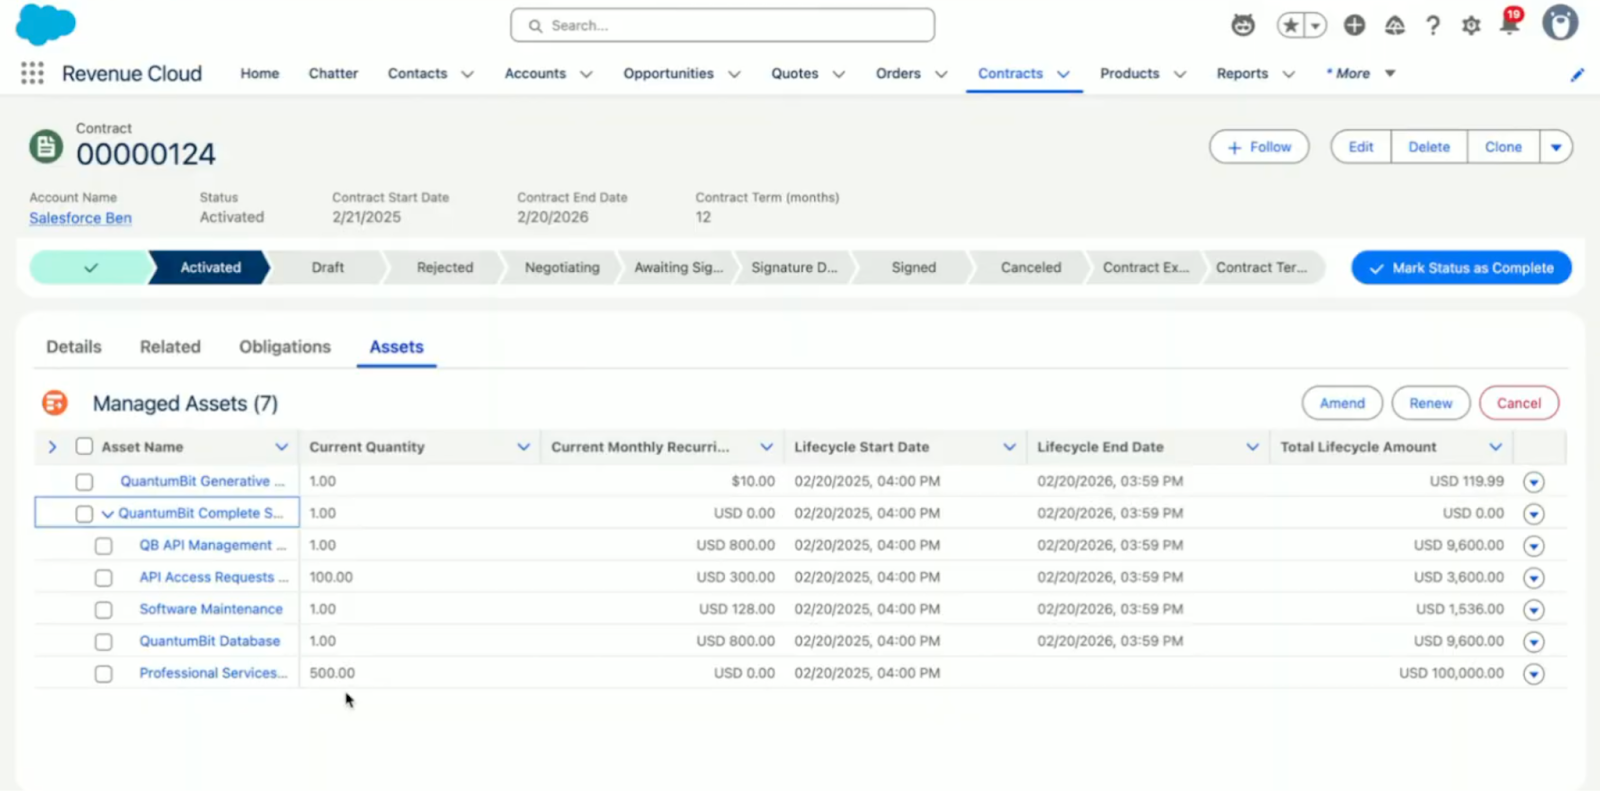Open the Chatter nav item
The image size is (1600, 791).
(x=333, y=74)
